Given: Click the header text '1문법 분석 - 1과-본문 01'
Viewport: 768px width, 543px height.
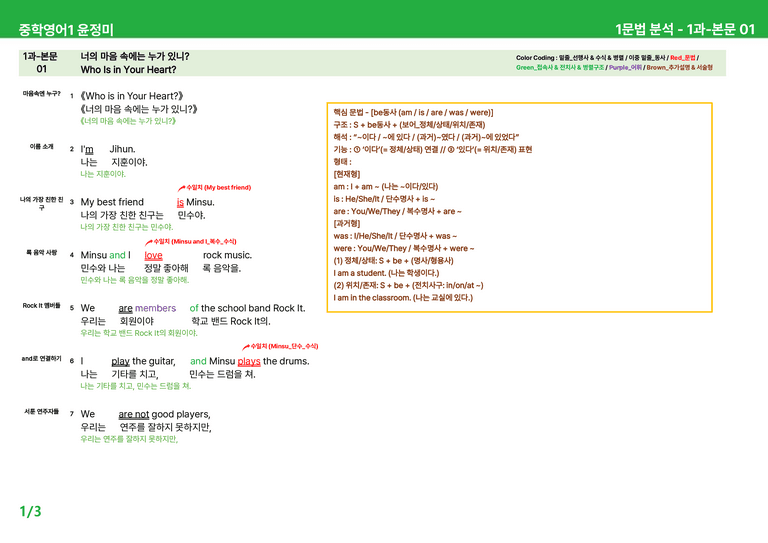Looking at the screenshot, I should (685, 29).
